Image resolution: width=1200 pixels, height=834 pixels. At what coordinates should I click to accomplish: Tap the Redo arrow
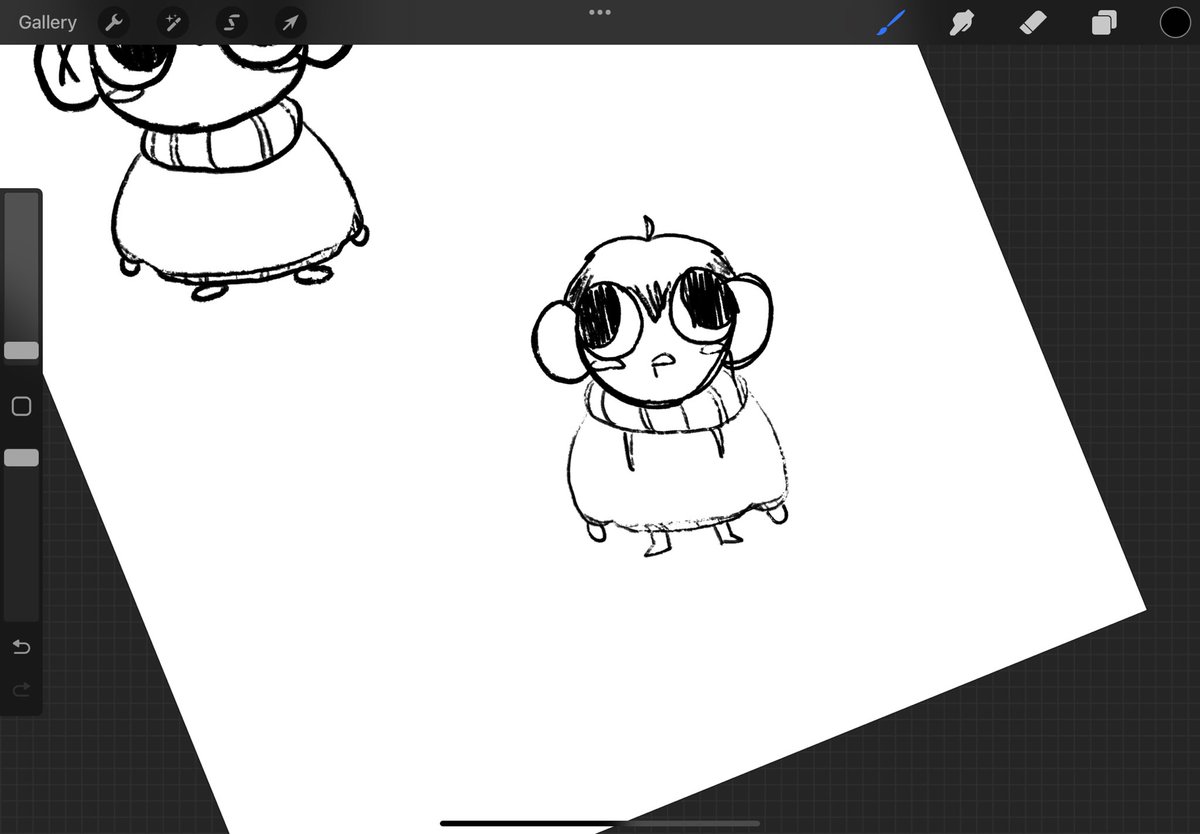pos(21,690)
